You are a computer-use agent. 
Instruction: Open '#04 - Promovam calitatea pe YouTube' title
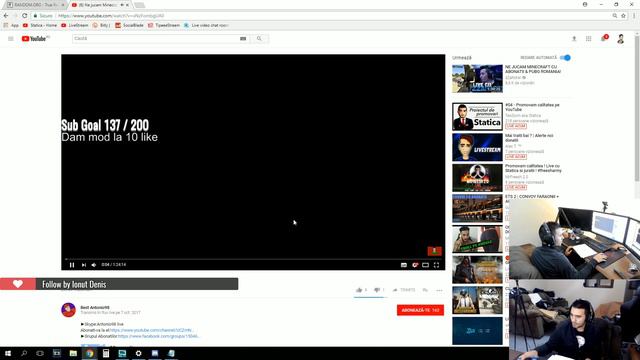coord(532,107)
